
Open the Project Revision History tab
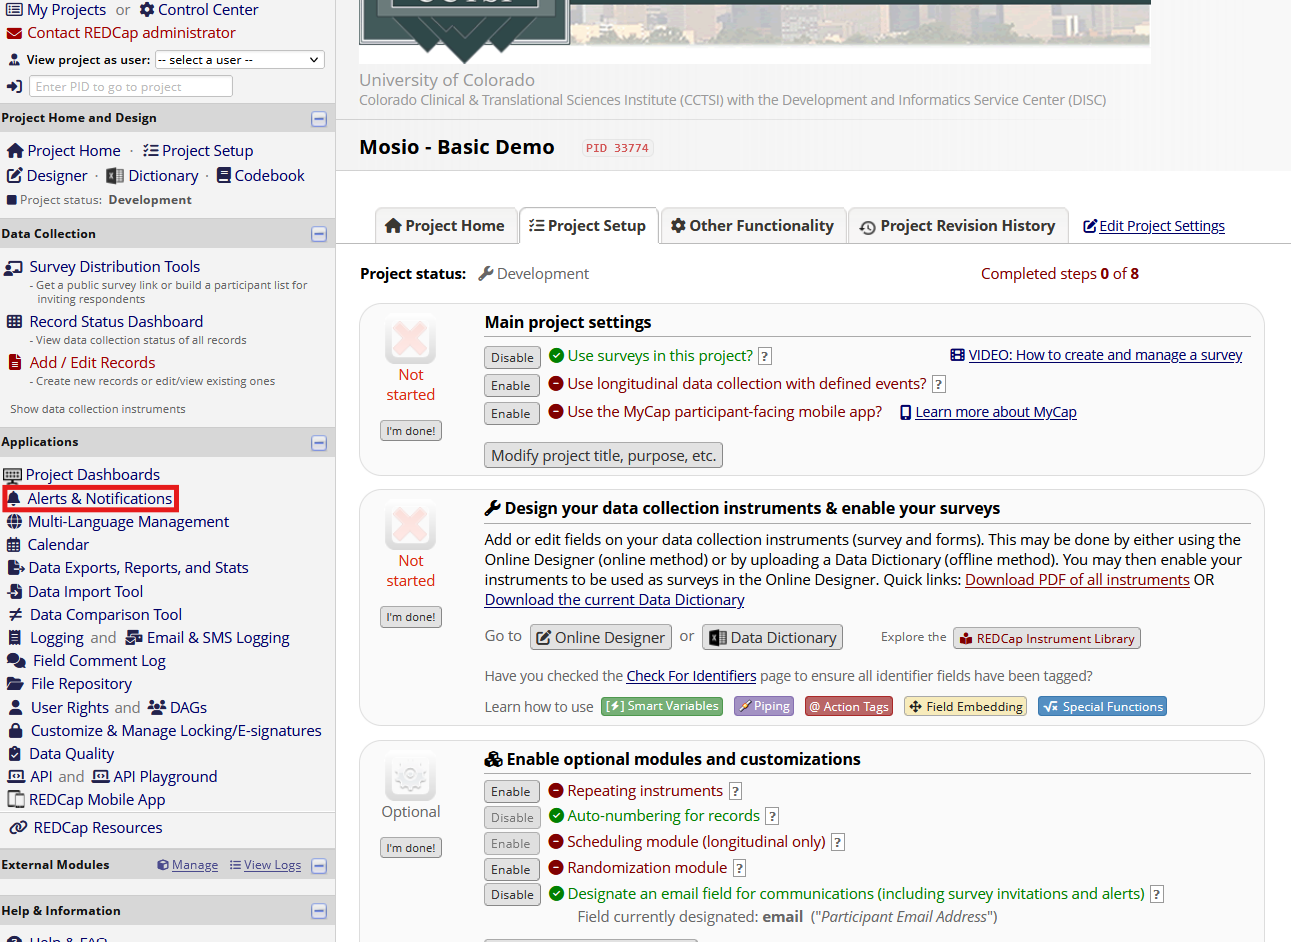(958, 226)
